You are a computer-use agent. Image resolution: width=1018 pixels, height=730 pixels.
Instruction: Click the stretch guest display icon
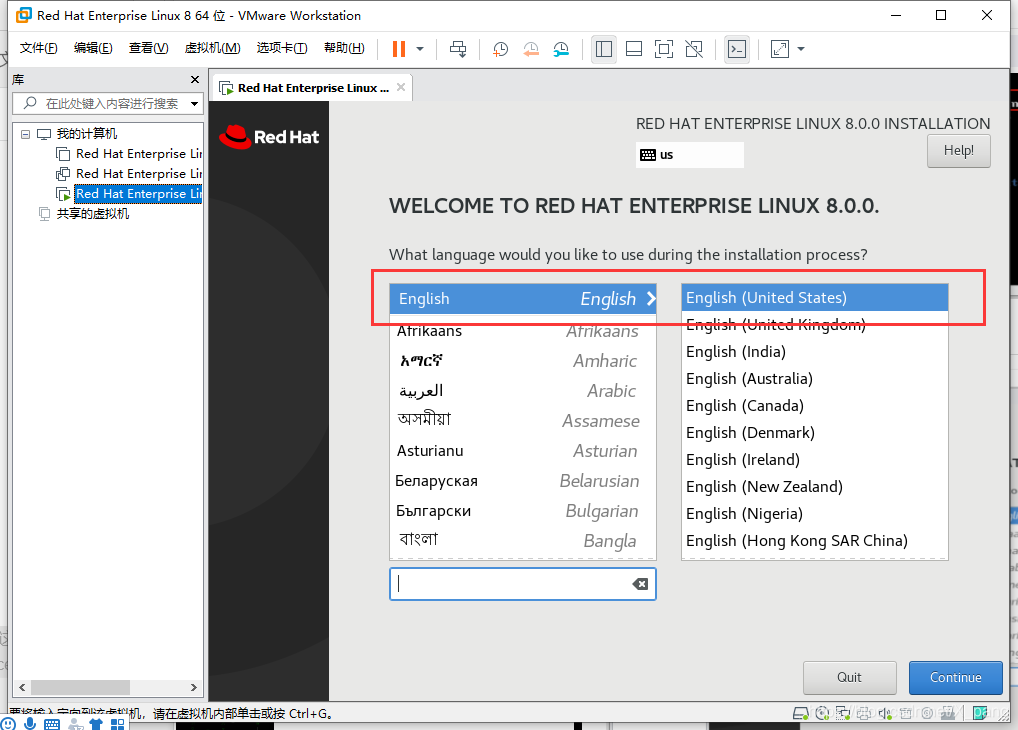[x=779, y=49]
